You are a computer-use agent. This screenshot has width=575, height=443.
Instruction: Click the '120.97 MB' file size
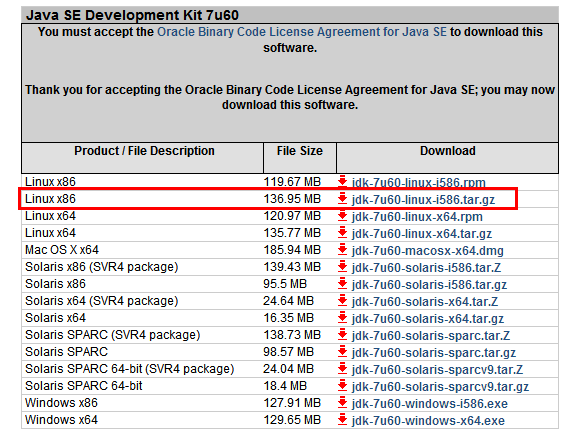(292, 216)
